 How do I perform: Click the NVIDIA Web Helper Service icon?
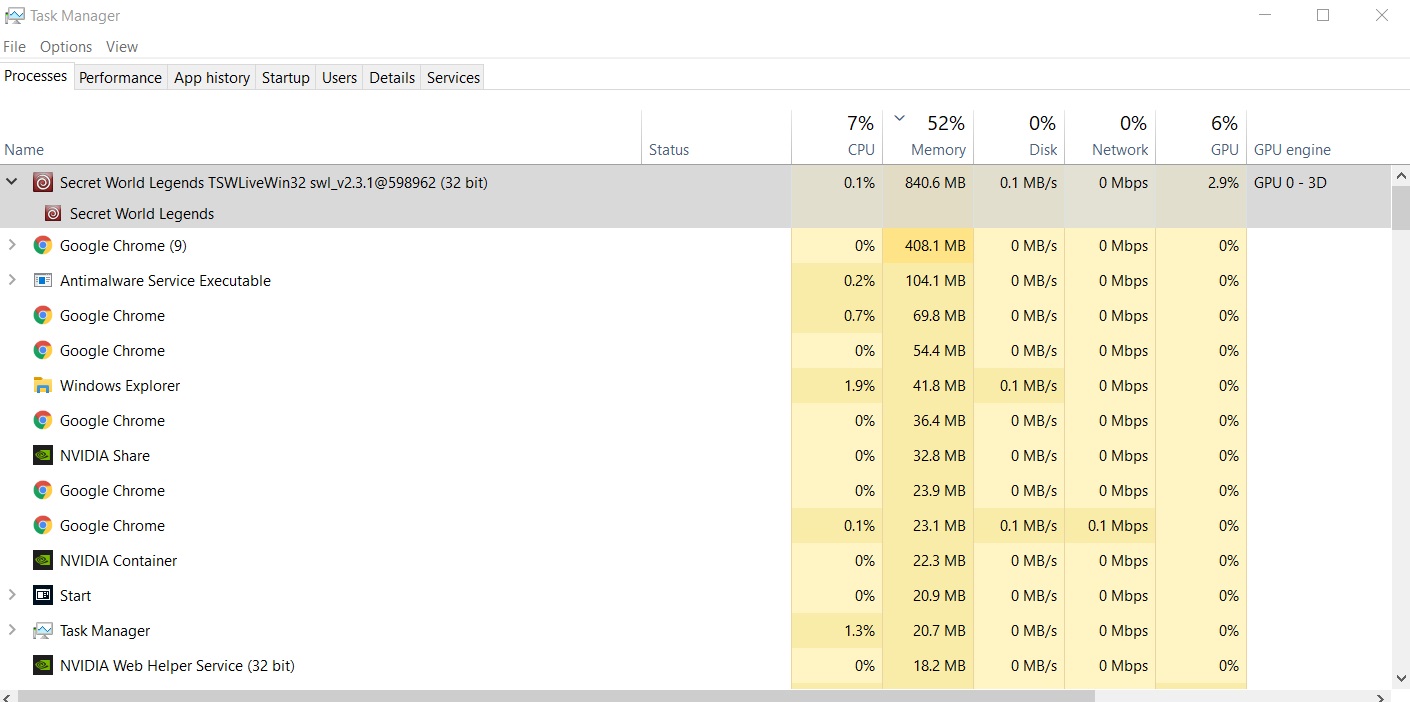(42, 666)
